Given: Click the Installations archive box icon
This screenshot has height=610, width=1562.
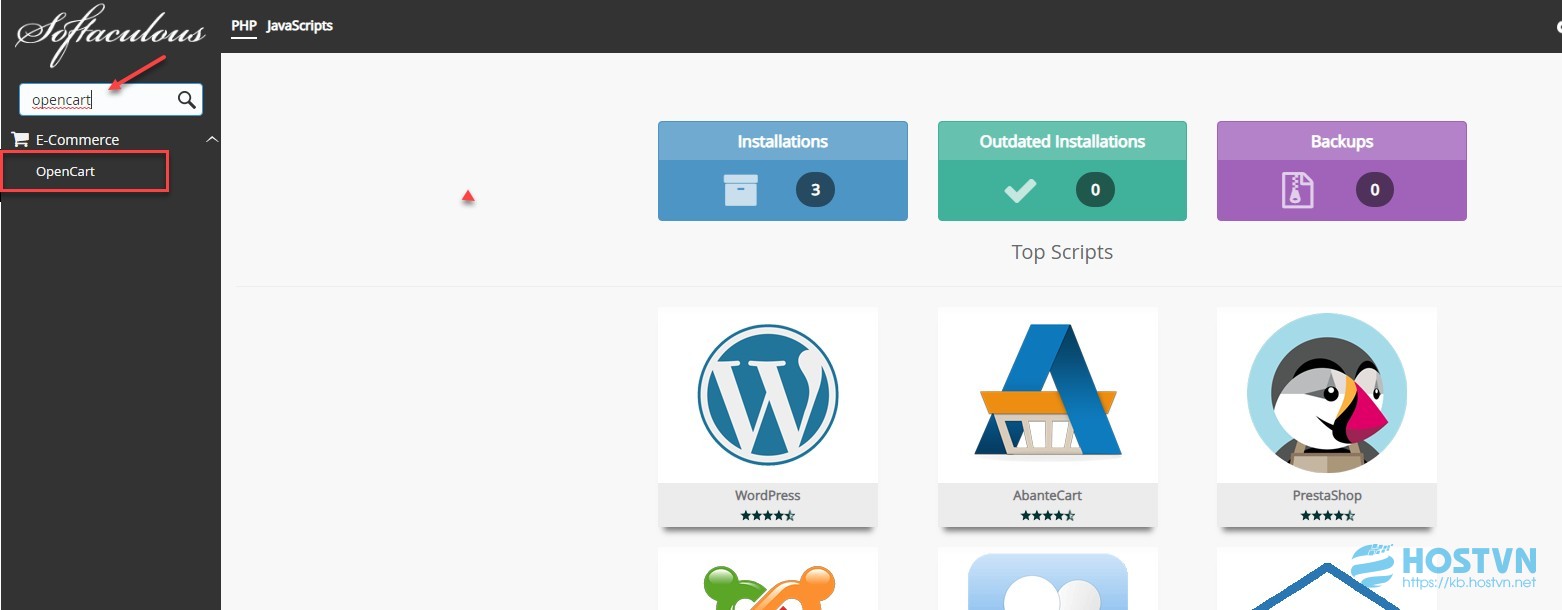Looking at the screenshot, I should point(741,190).
